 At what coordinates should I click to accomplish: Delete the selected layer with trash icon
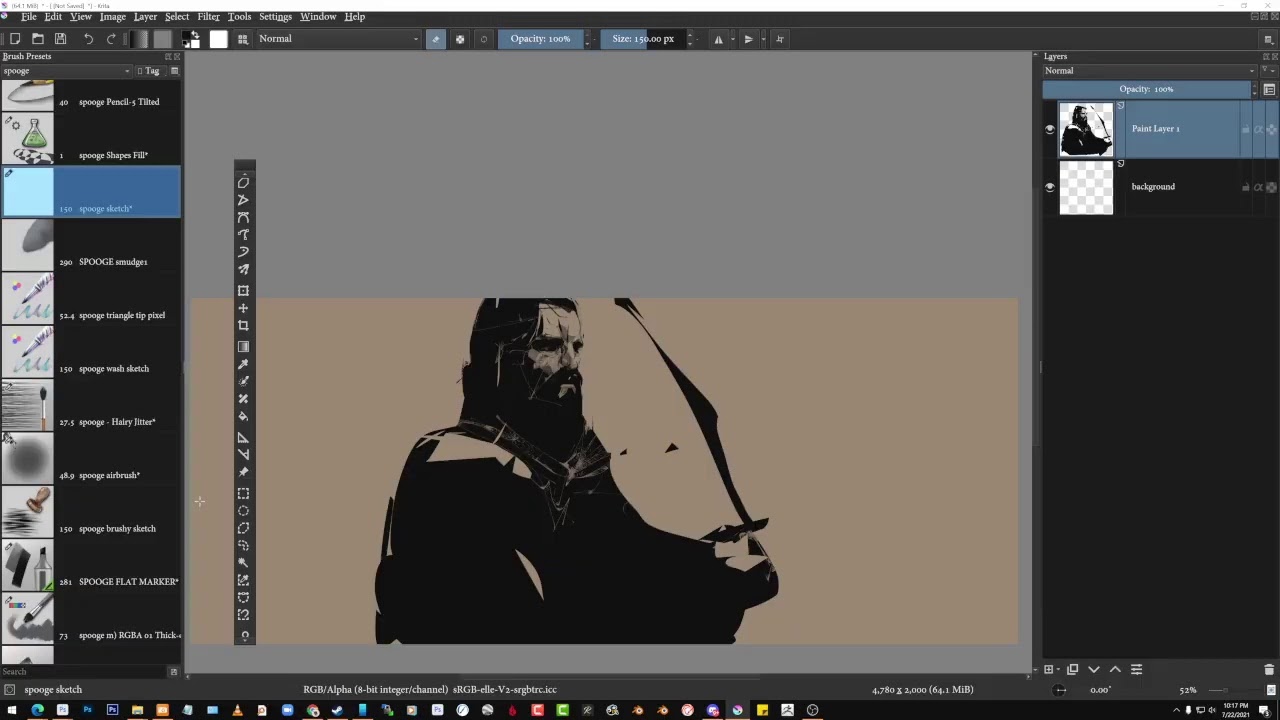click(x=1269, y=669)
